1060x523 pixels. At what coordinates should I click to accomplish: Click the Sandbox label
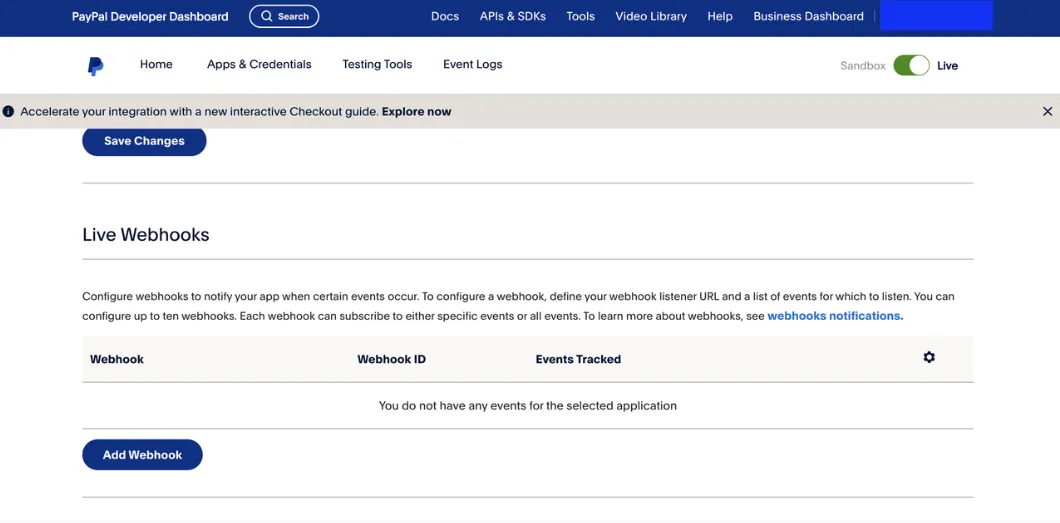863,66
